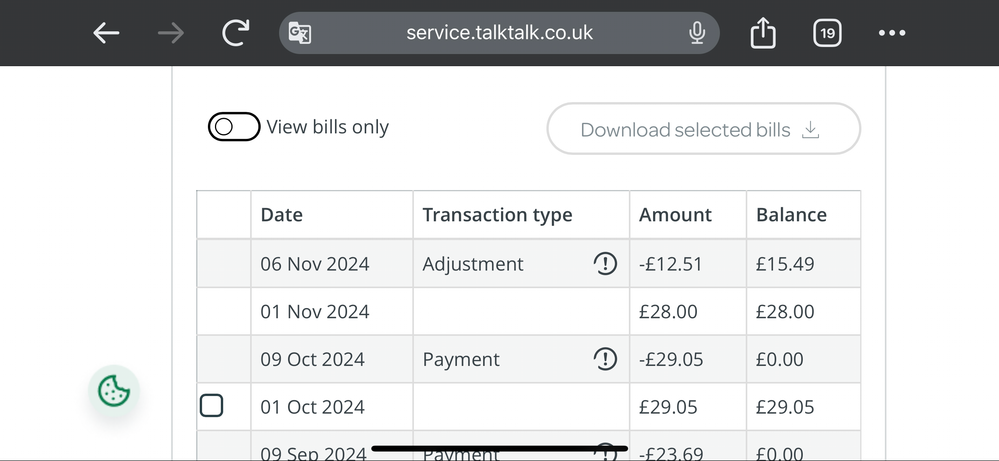Image resolution: width=999 pixels, height=461 pixels.
Task: Click the info icon beside the 09 Oct Payment
Action: coord(605,359)
